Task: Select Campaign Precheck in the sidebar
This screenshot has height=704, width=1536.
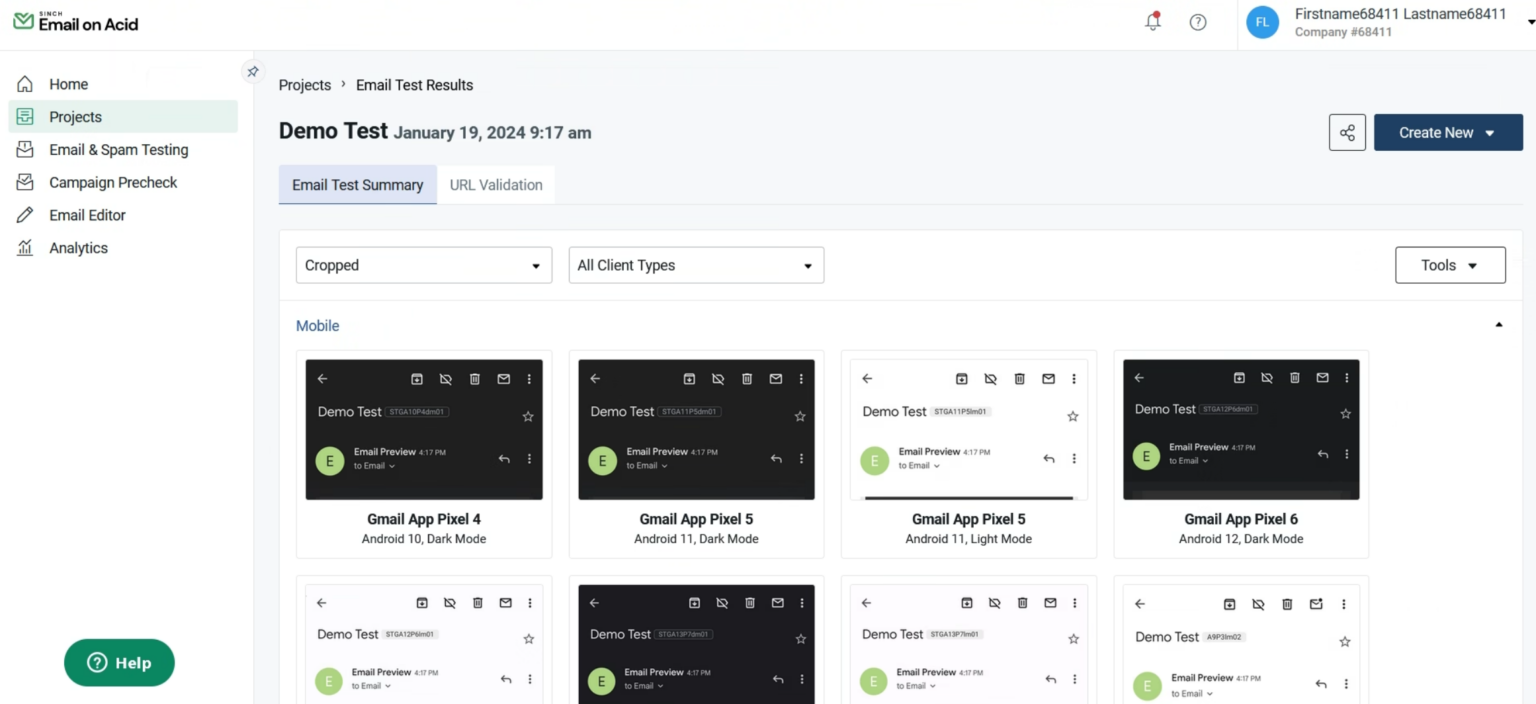Action: tap(112, 182)
